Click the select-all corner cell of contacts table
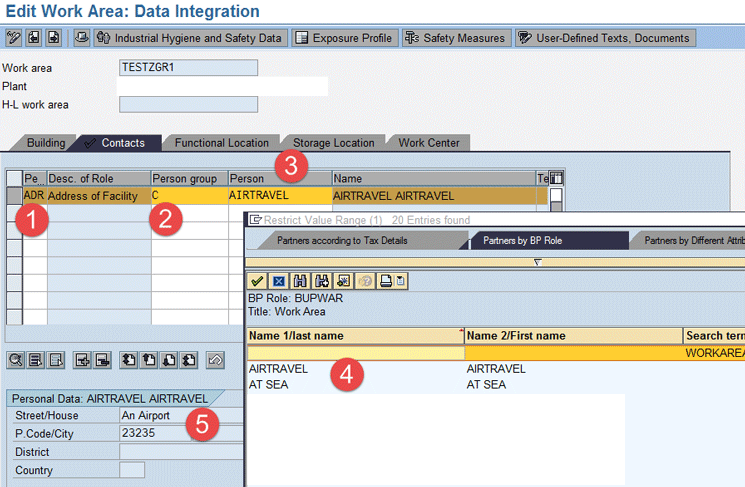This screenshot has width=745, height=487. pos(13,178)
